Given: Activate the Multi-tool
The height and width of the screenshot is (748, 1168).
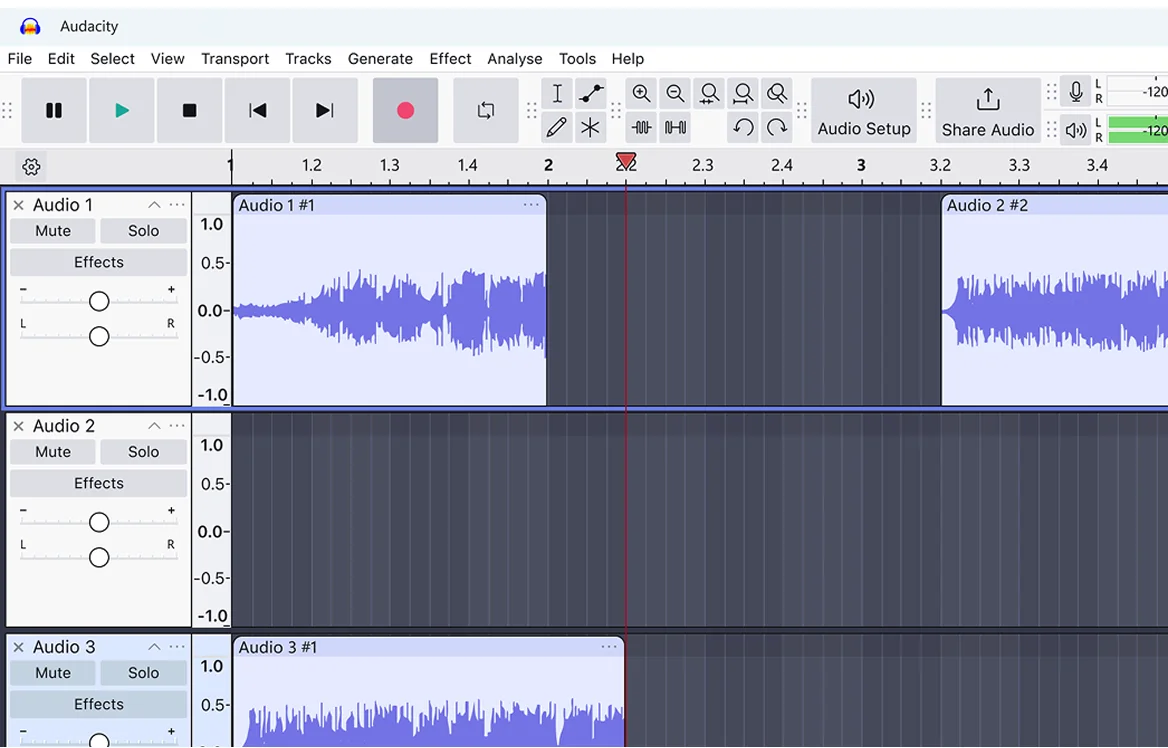Looking at the screenshot, I should click(591, 127).
